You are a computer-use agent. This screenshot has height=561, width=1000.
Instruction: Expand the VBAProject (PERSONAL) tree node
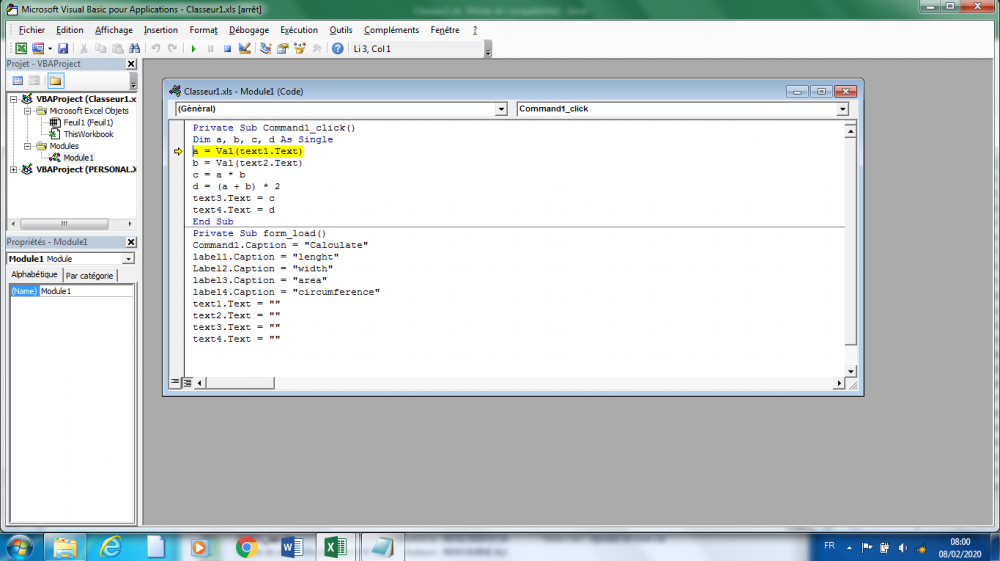[x=14, y=170]
